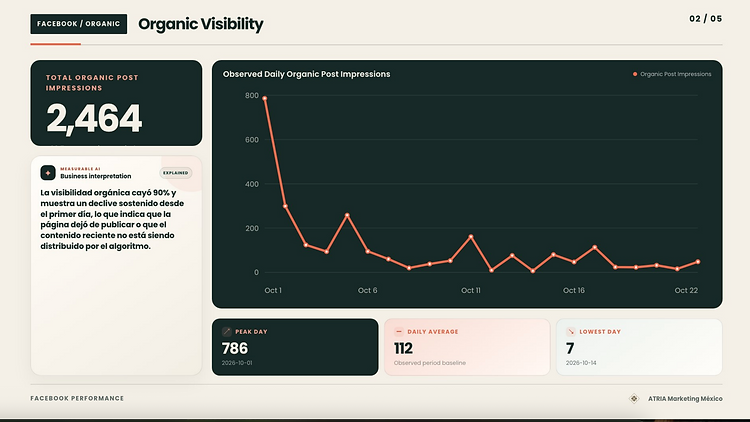750x422 pixels.
Task: Click the last data point at Oct 22
Action: coord(698,262)
